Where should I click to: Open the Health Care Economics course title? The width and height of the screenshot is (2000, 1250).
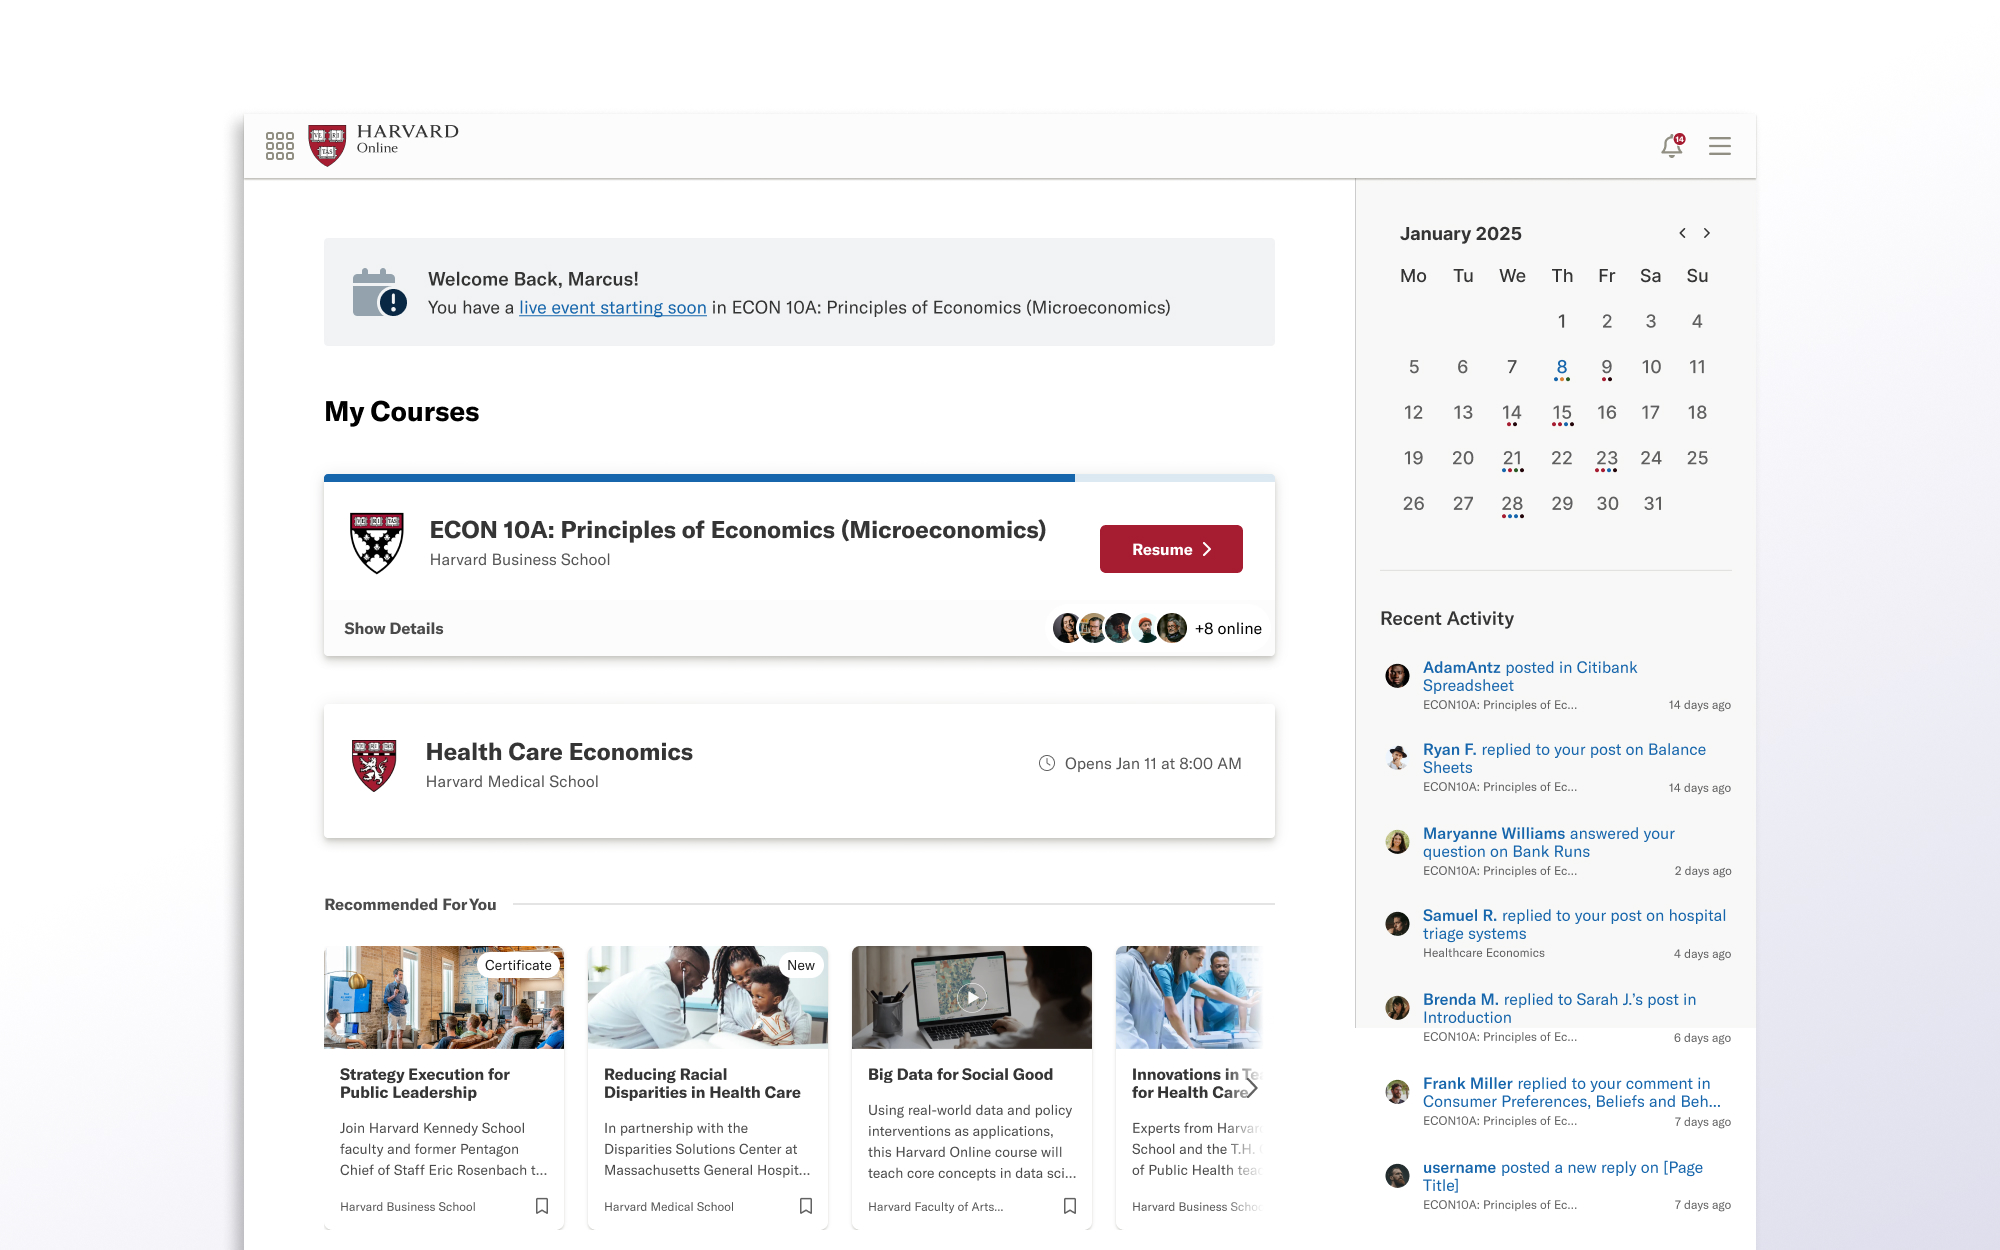559,752
